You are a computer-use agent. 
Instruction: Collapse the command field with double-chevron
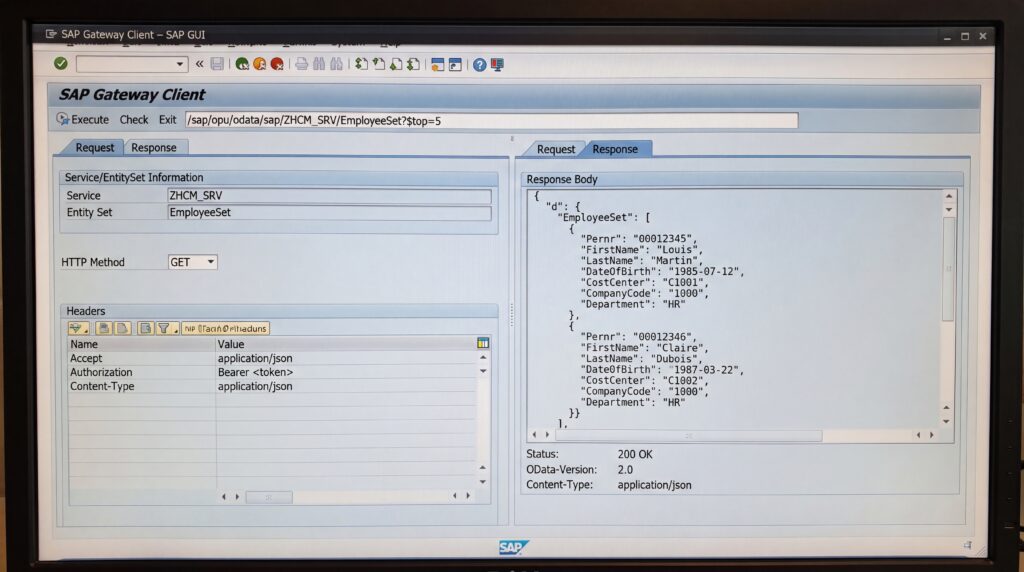(199, 64)
